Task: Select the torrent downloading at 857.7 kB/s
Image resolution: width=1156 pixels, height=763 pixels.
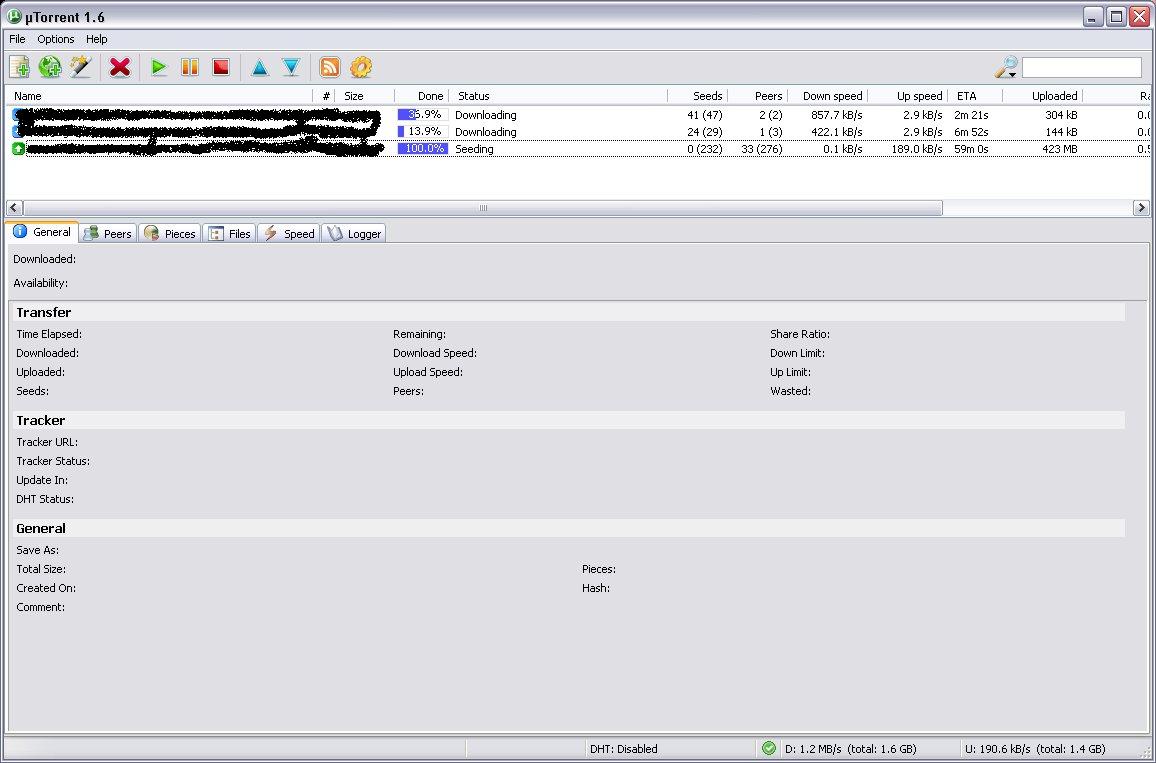Action: (x=579, y=115)
